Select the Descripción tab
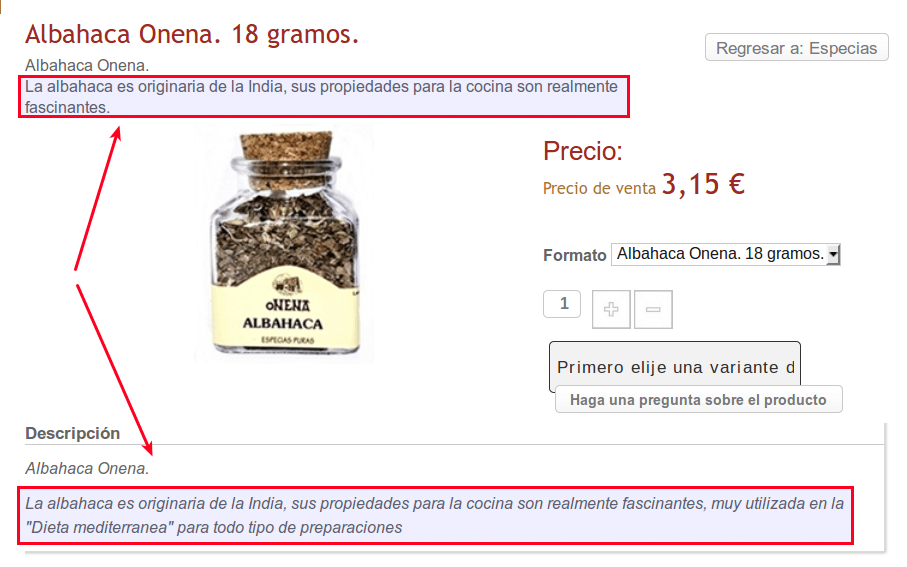The height and width of the screenshot is (567, 907). 72,433
